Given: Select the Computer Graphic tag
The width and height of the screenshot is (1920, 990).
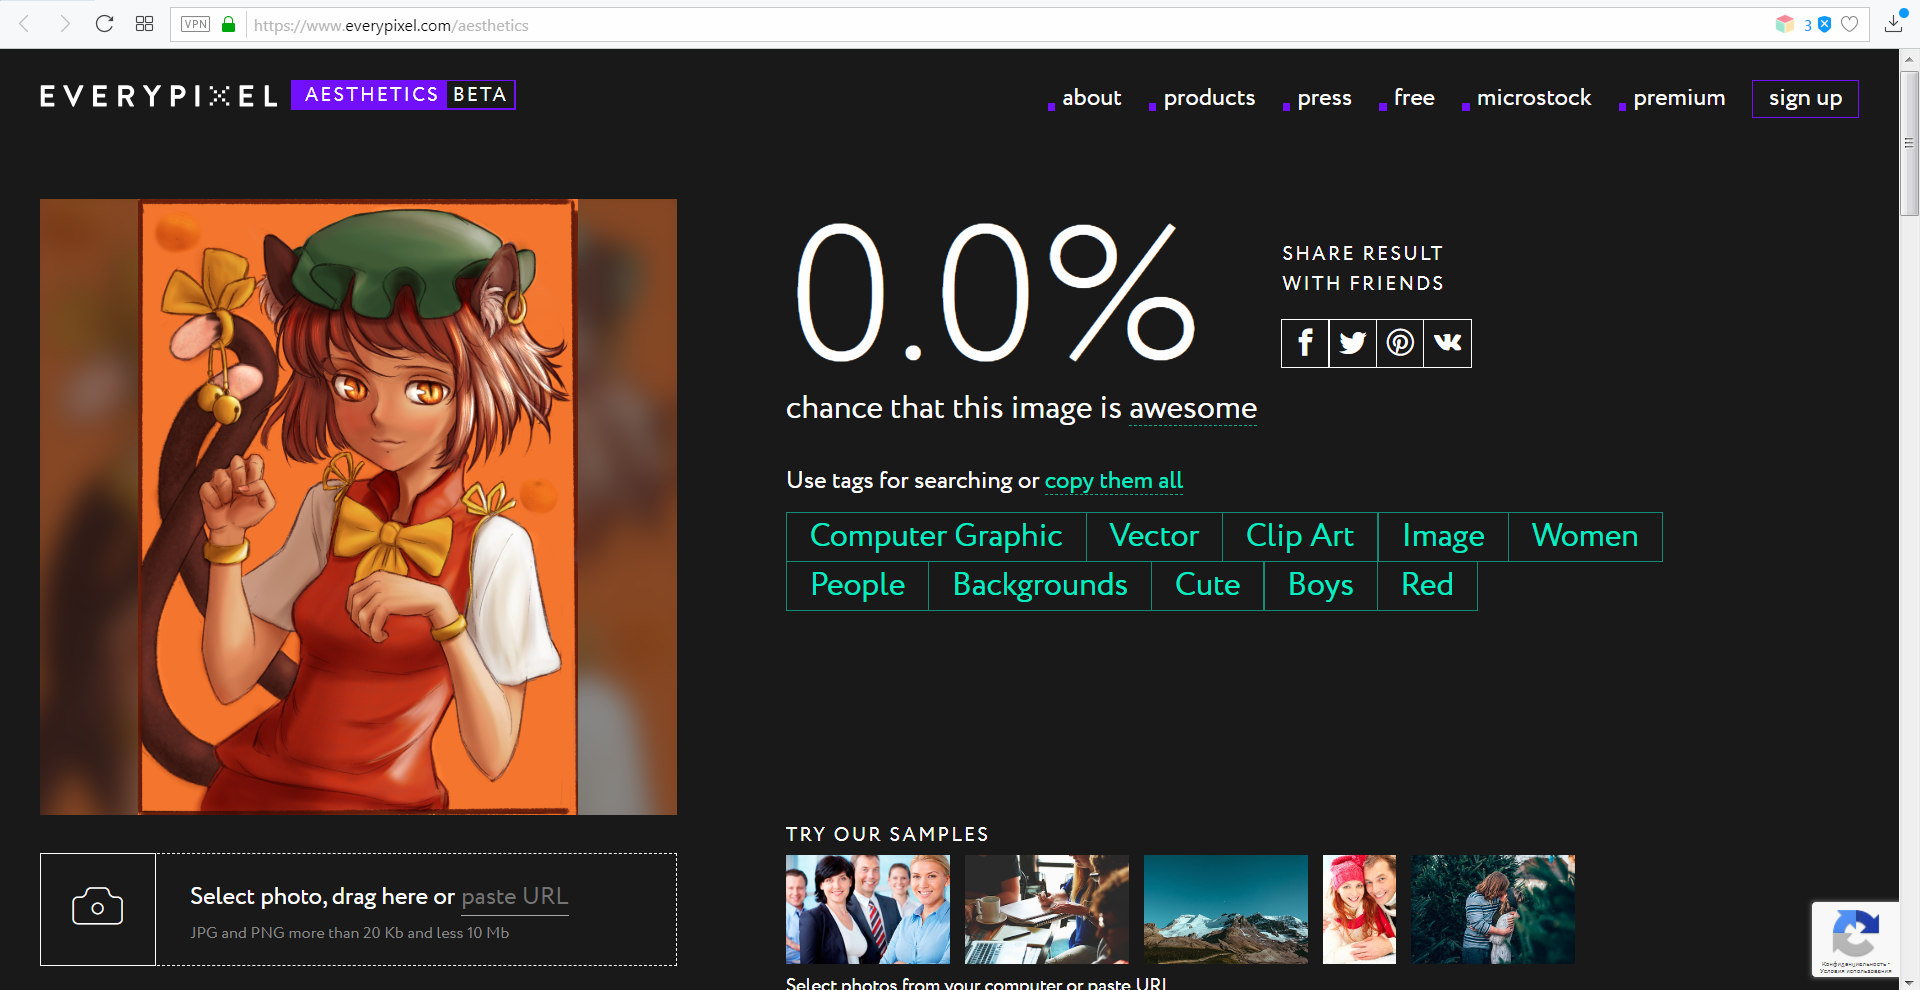Looking at the screenshot, I should pyautogui.click(x=936, y=537).
